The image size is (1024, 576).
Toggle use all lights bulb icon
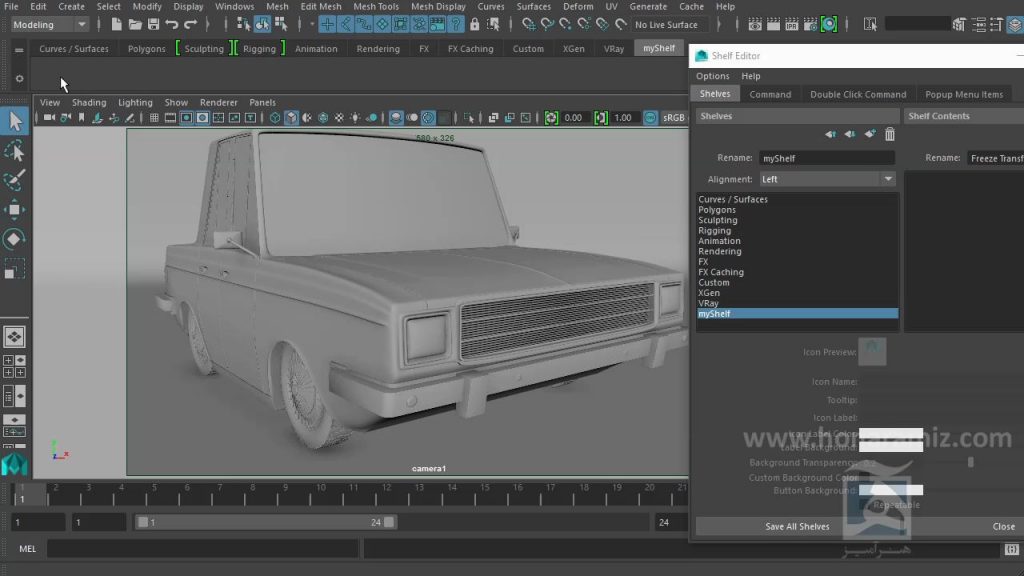click(x=355, y=118)
